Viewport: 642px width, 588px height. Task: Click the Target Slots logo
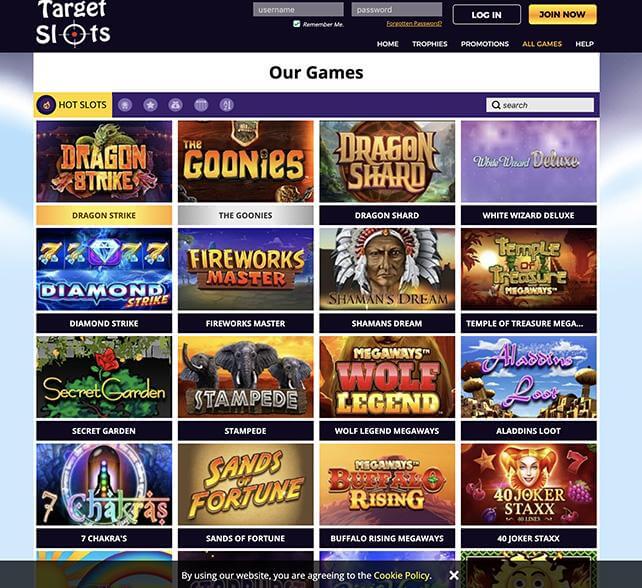coord(73,23)
